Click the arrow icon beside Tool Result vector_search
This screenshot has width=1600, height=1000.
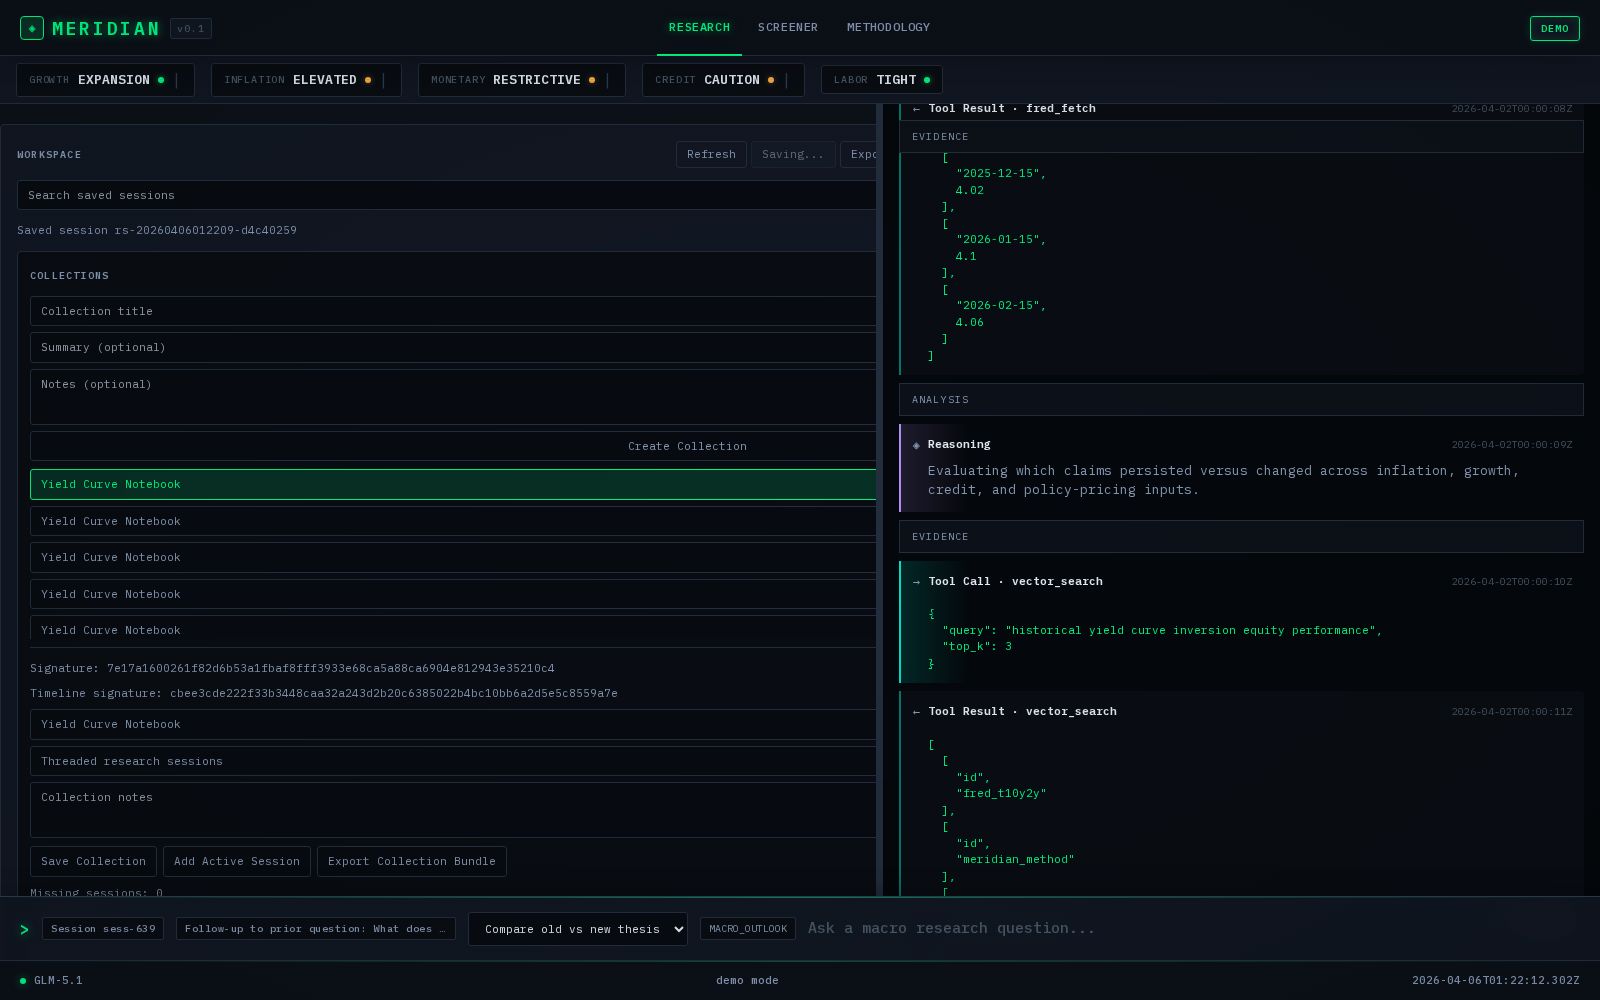tap(916, 712)
